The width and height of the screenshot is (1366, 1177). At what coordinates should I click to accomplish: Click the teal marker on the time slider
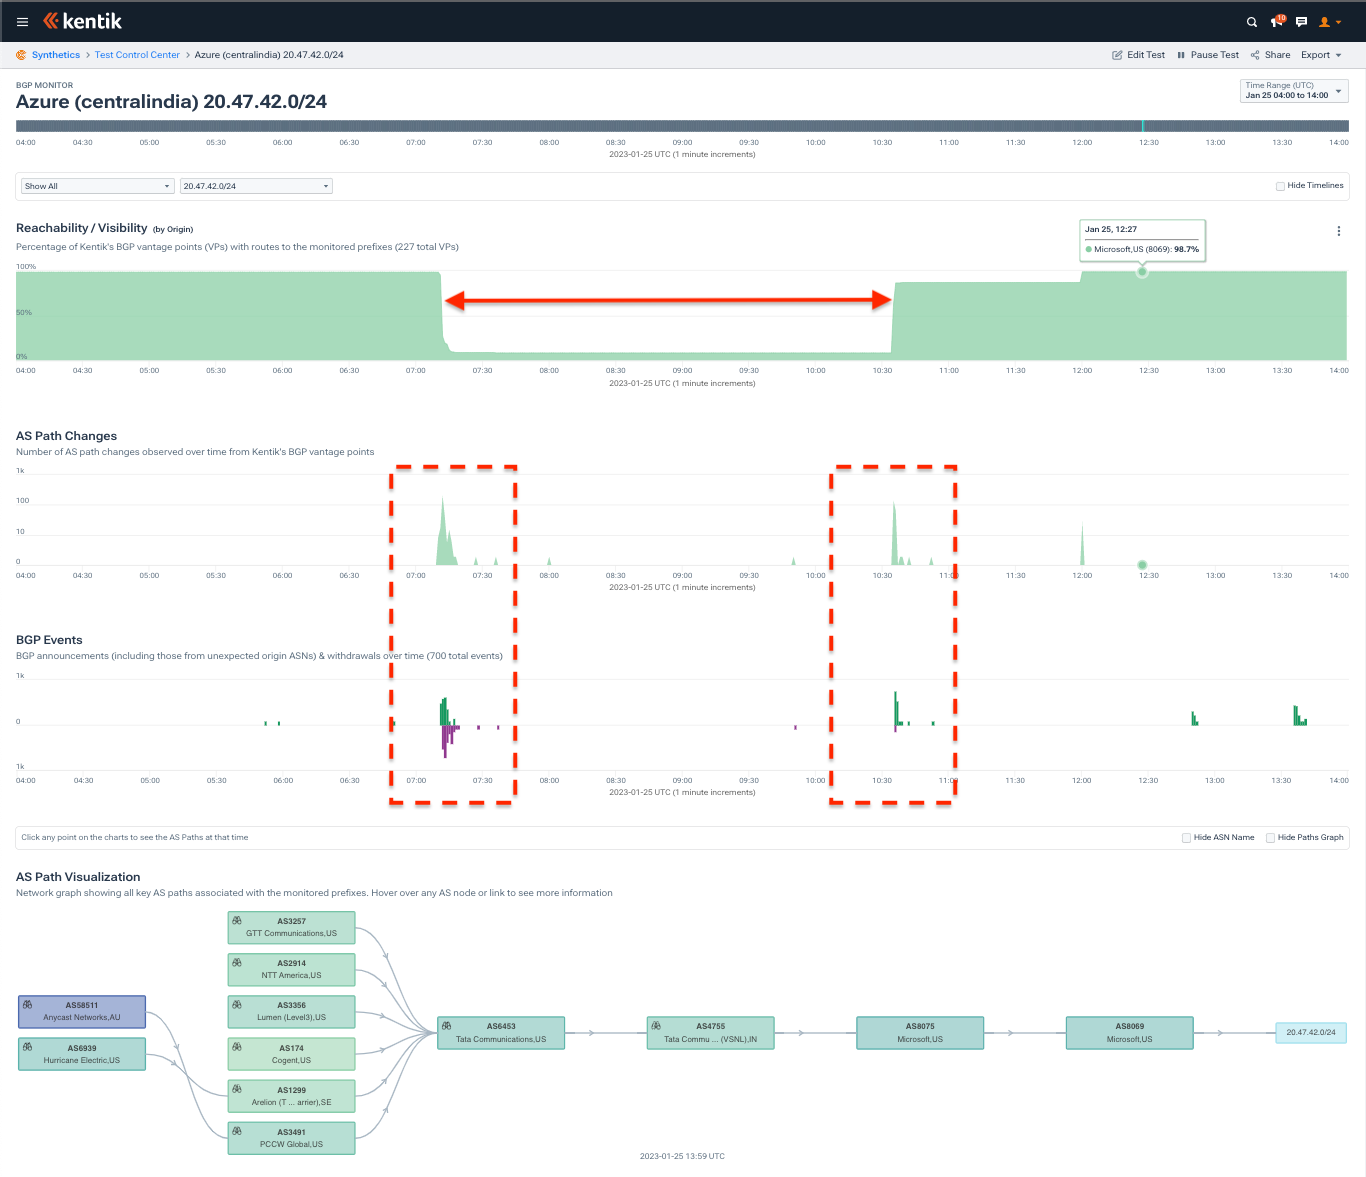point(1143,126)
